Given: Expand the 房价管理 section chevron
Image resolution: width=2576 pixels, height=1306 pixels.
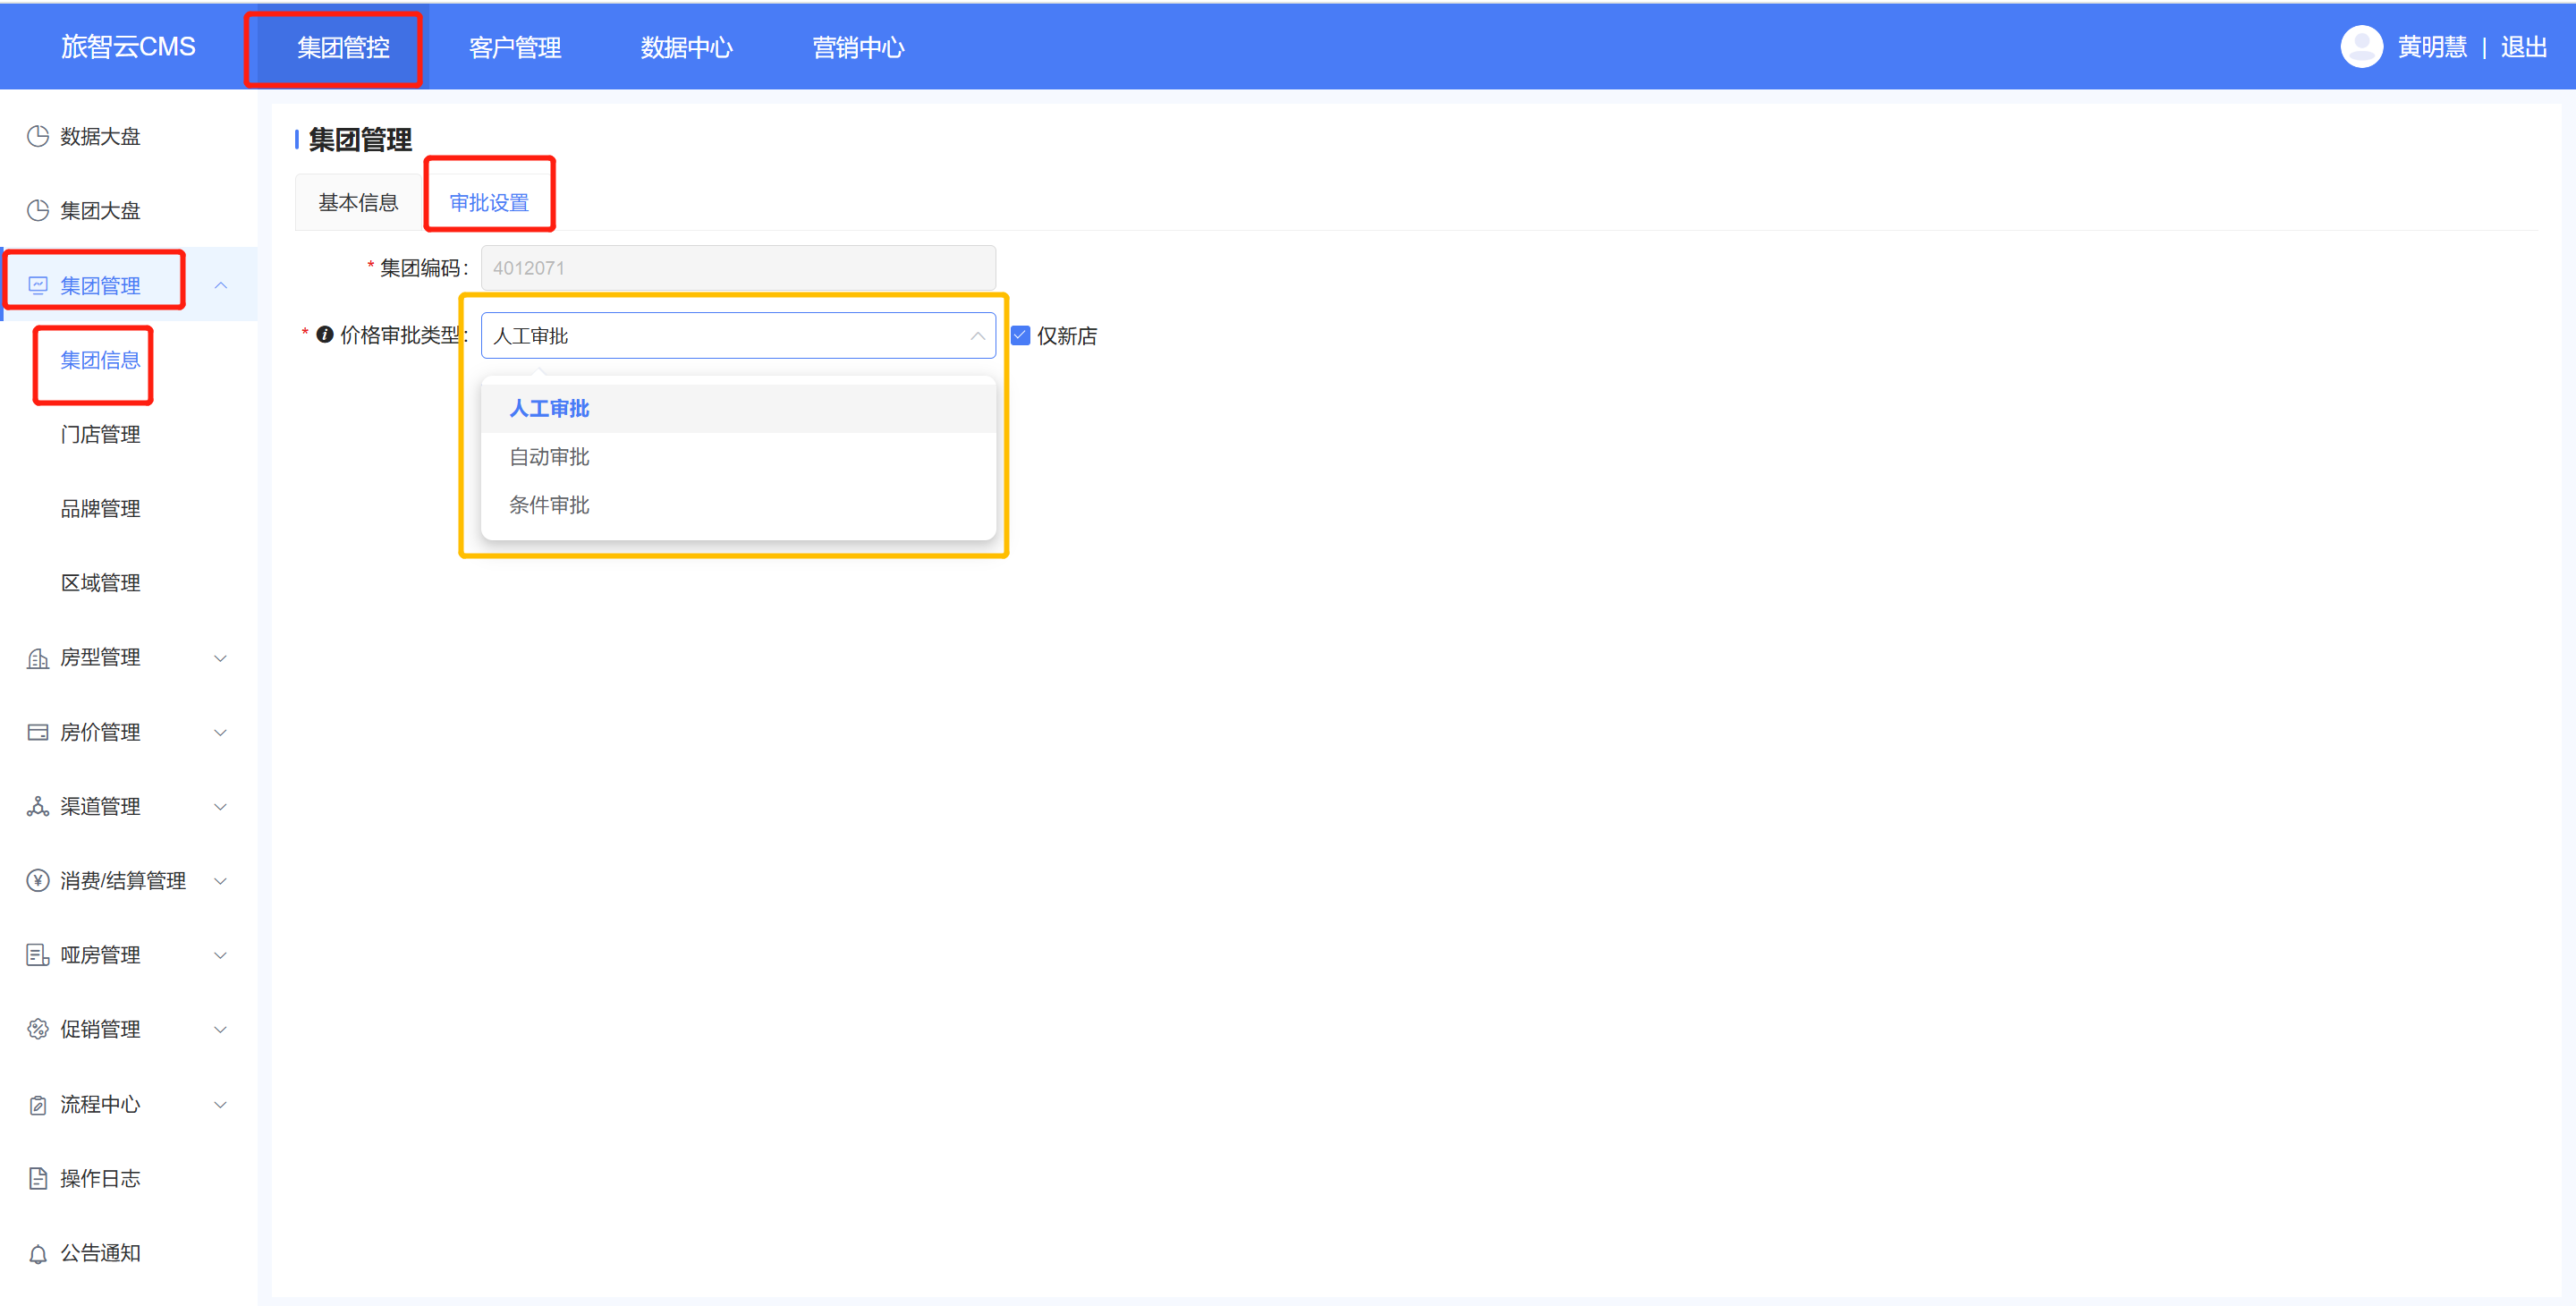Looking at the screenshot, I should (x=221, y=732).
